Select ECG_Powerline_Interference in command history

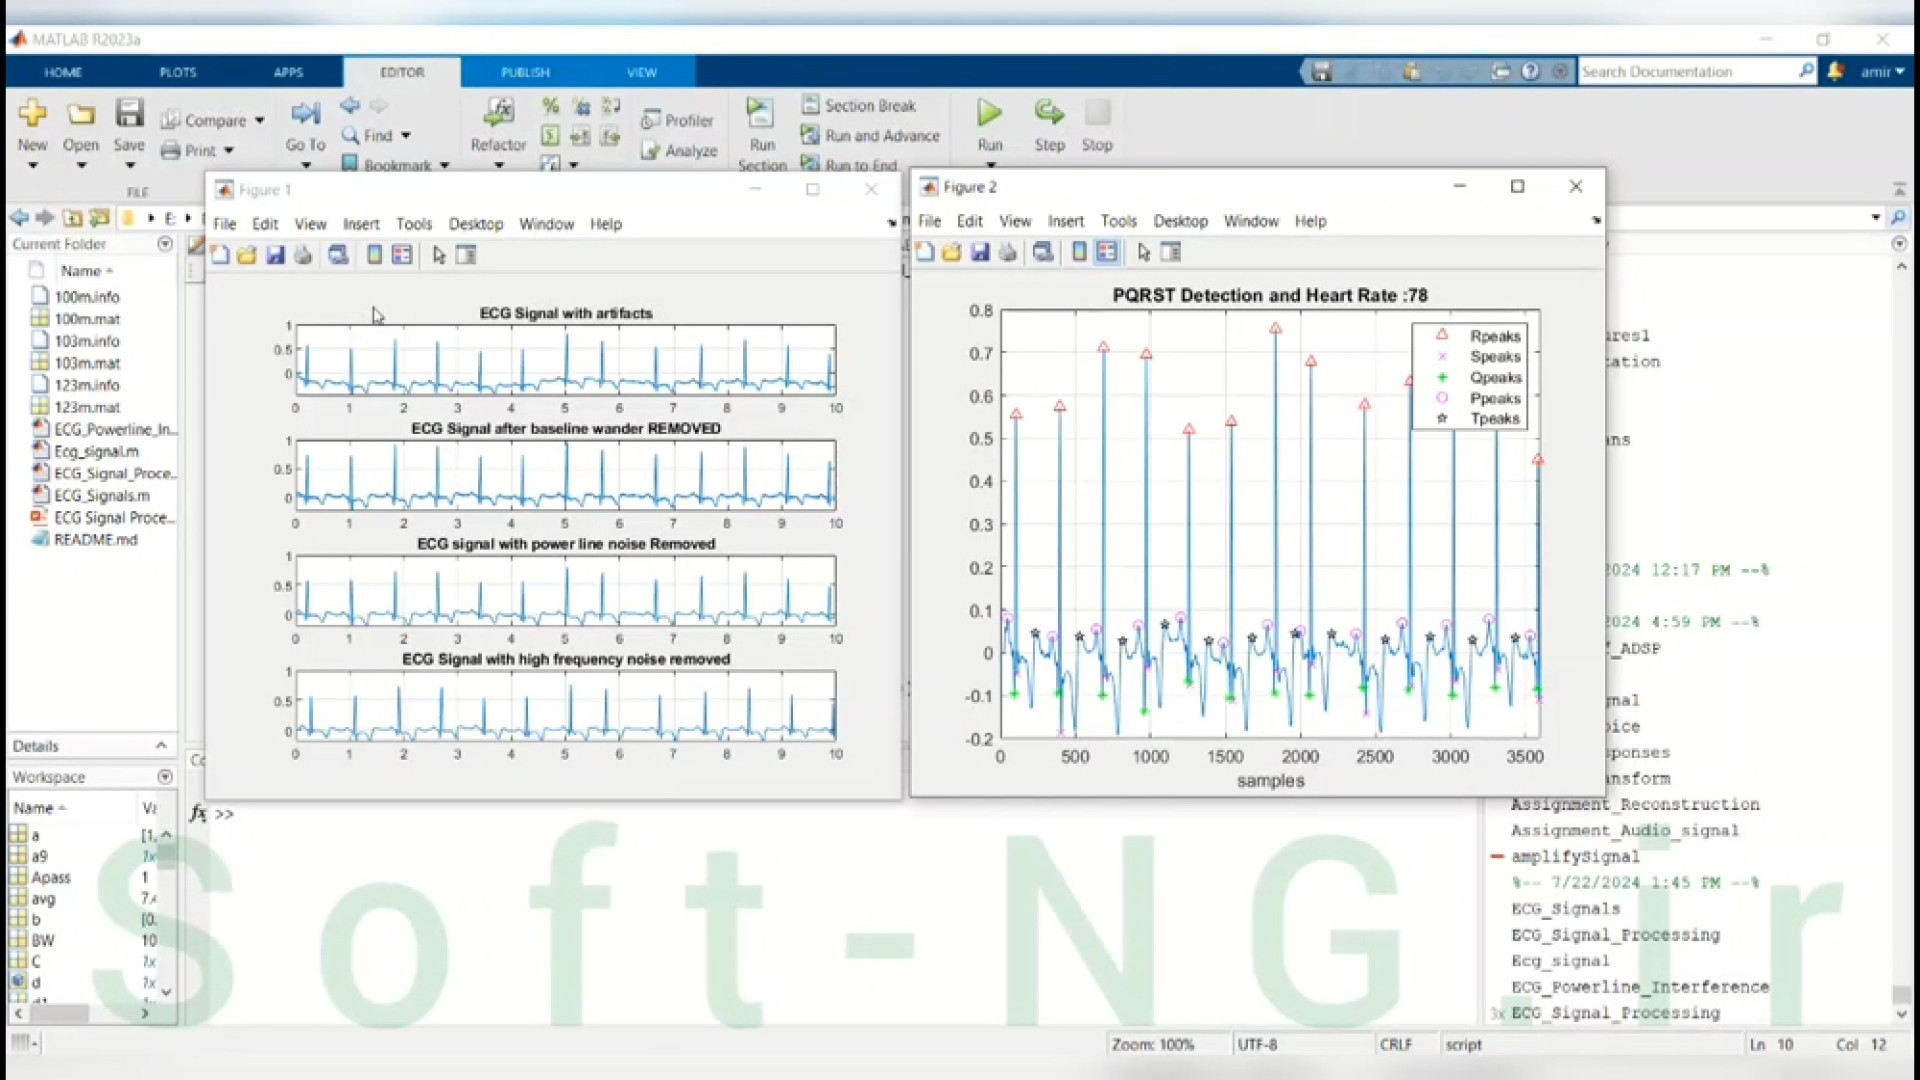1640,987
